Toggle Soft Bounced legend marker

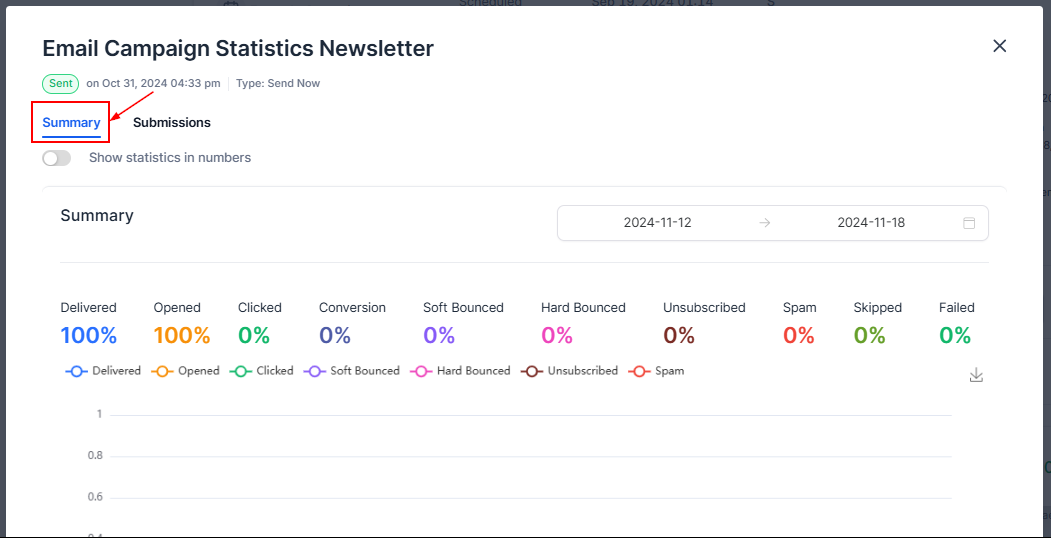(x=351, y=371)
